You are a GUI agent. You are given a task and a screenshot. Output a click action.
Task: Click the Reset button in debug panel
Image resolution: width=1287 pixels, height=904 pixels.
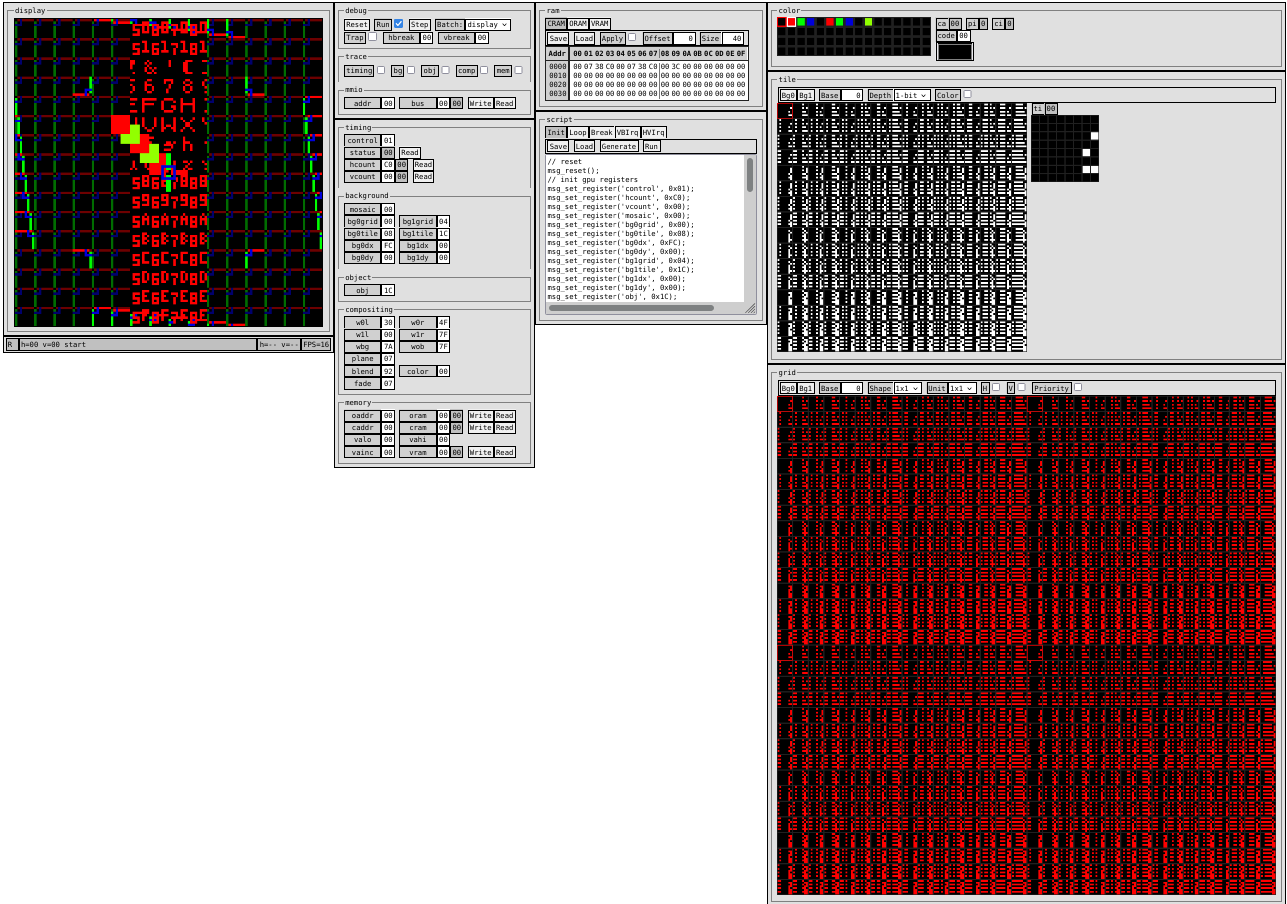357,25
